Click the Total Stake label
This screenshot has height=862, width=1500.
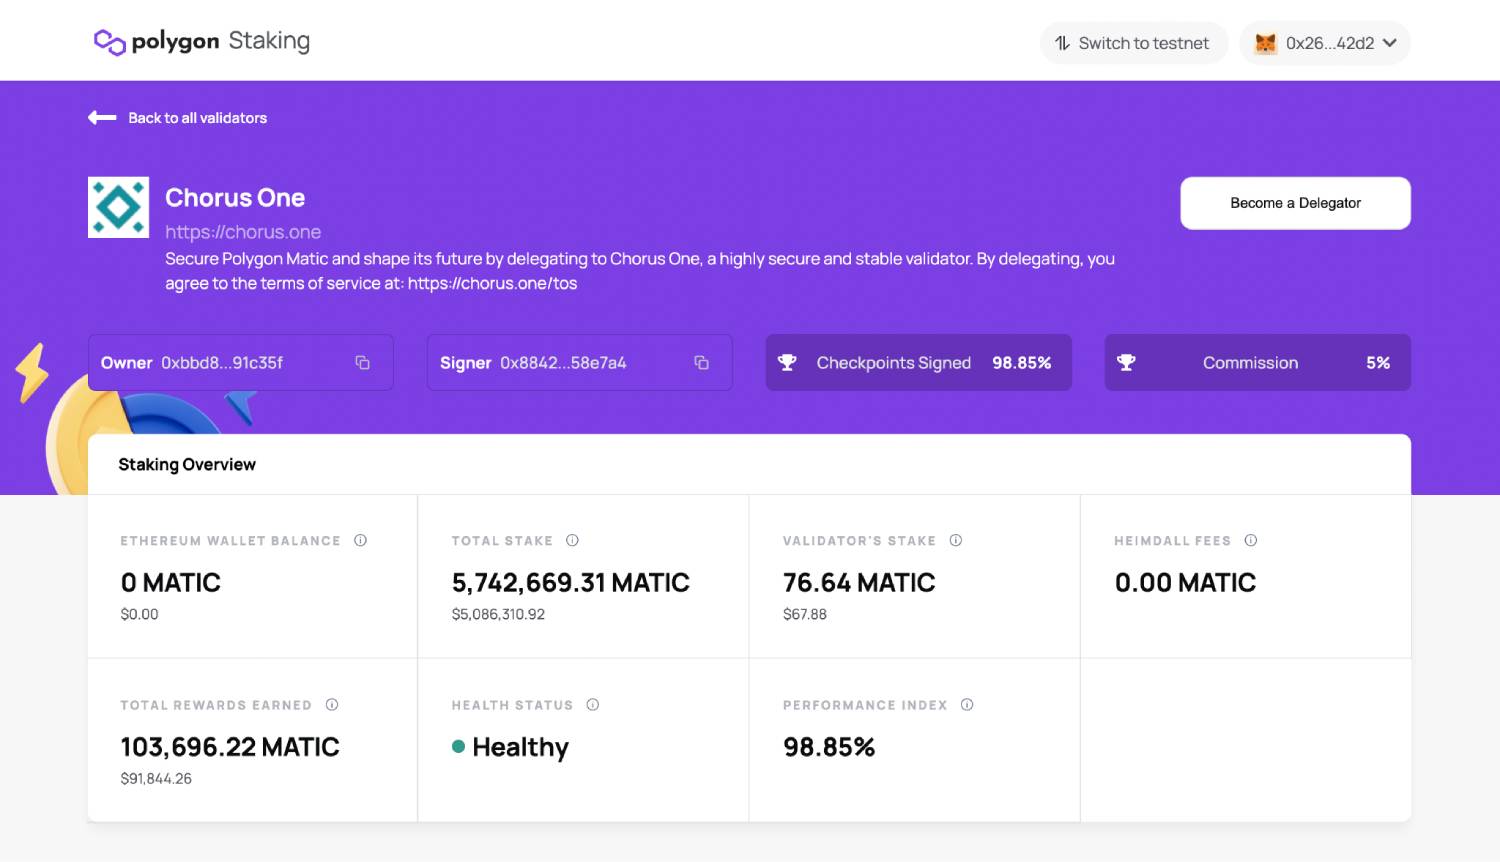(502, 541)
